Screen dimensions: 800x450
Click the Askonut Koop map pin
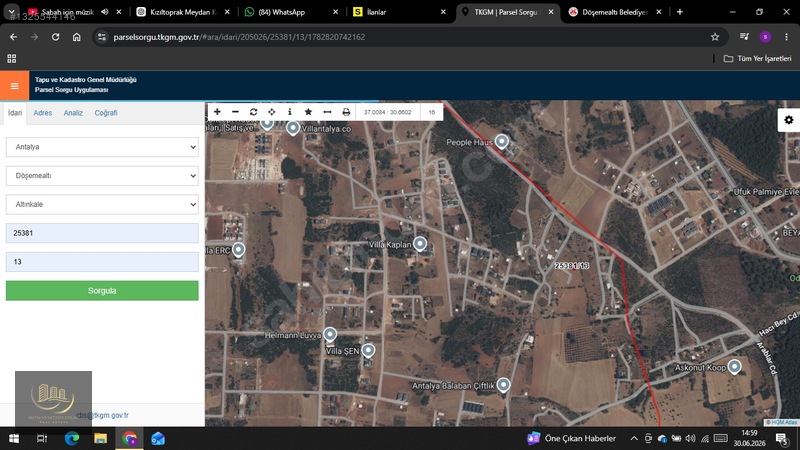click(x=734, y=366)
